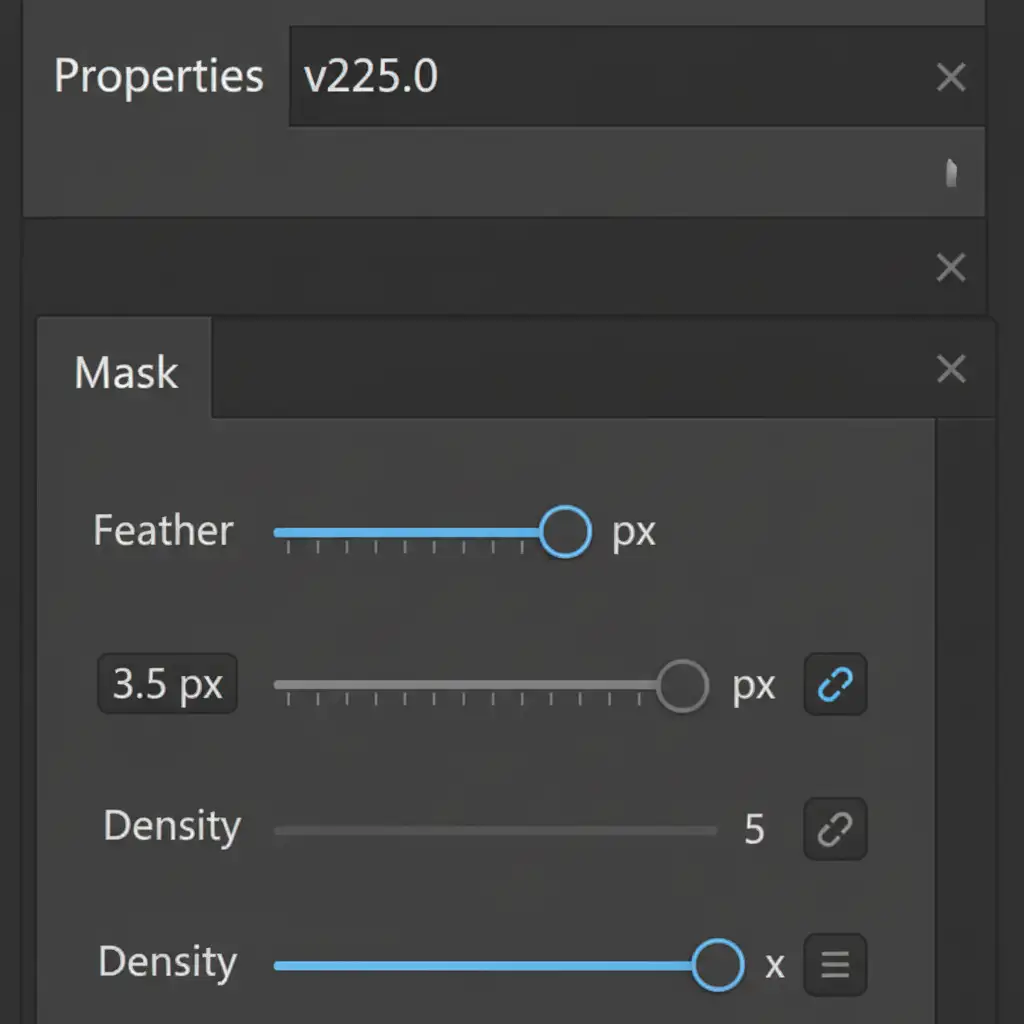The width and height of the screenshot is (1024, 1024).
Task: Switch to the Mask tab
Action: (x=126, y=373)
